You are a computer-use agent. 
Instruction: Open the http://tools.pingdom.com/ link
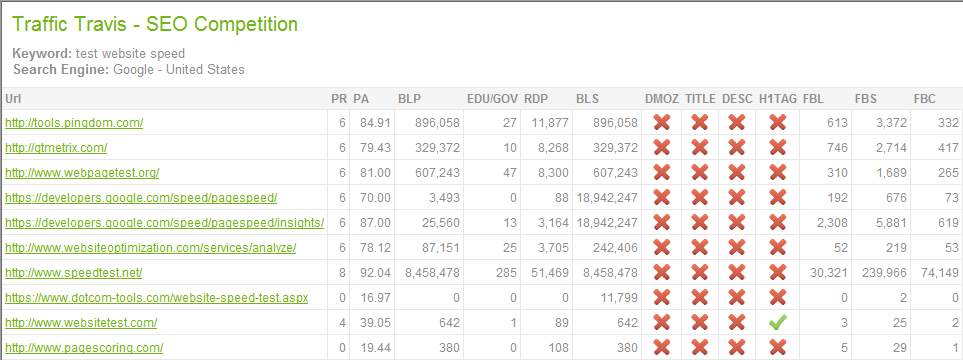[74, 123]
